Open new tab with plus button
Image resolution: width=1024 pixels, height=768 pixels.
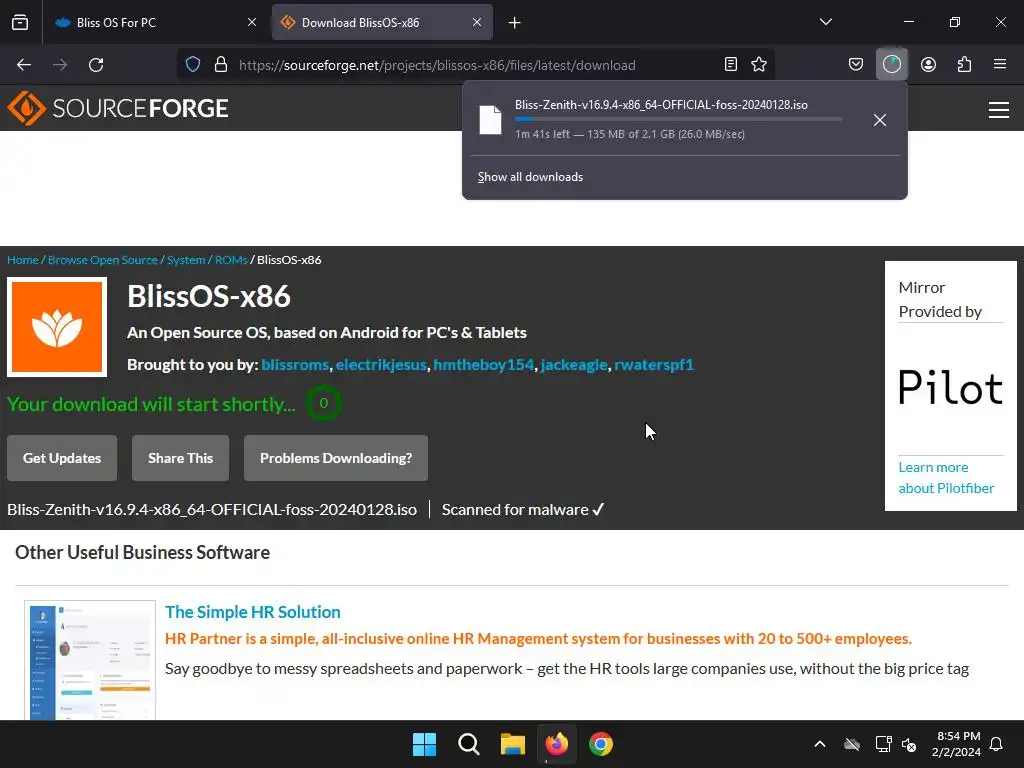pyautogui.click(x=515, y=23)
